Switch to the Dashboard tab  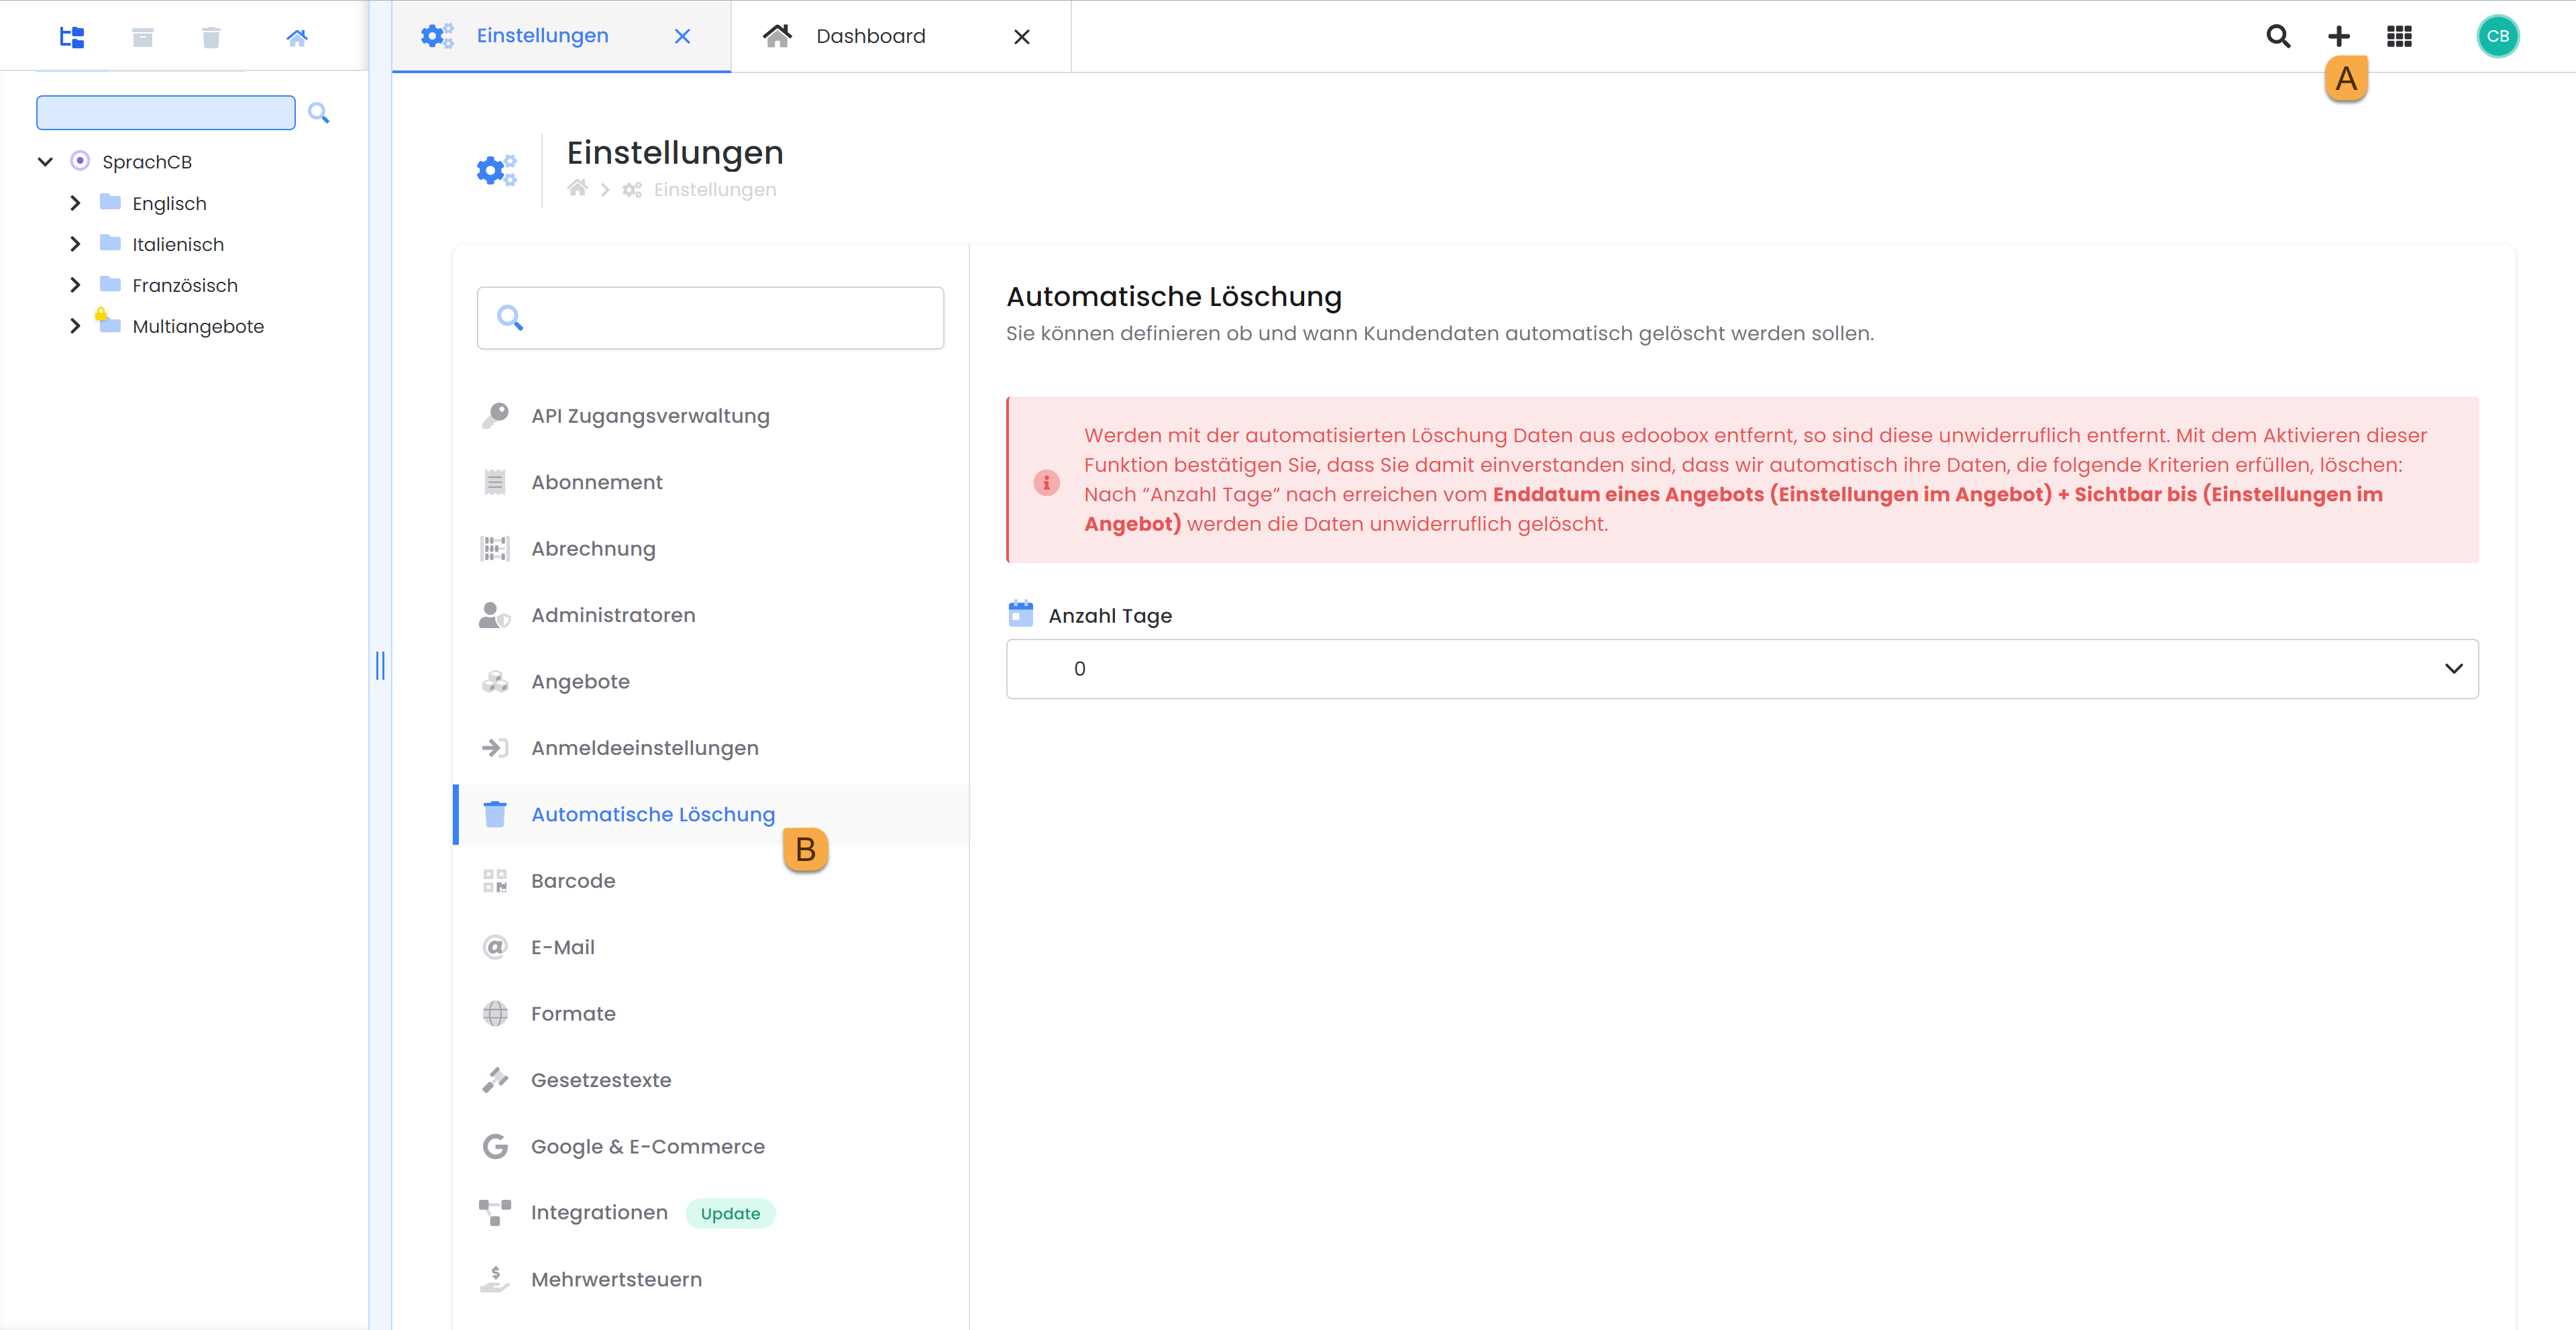pos(870,36)
